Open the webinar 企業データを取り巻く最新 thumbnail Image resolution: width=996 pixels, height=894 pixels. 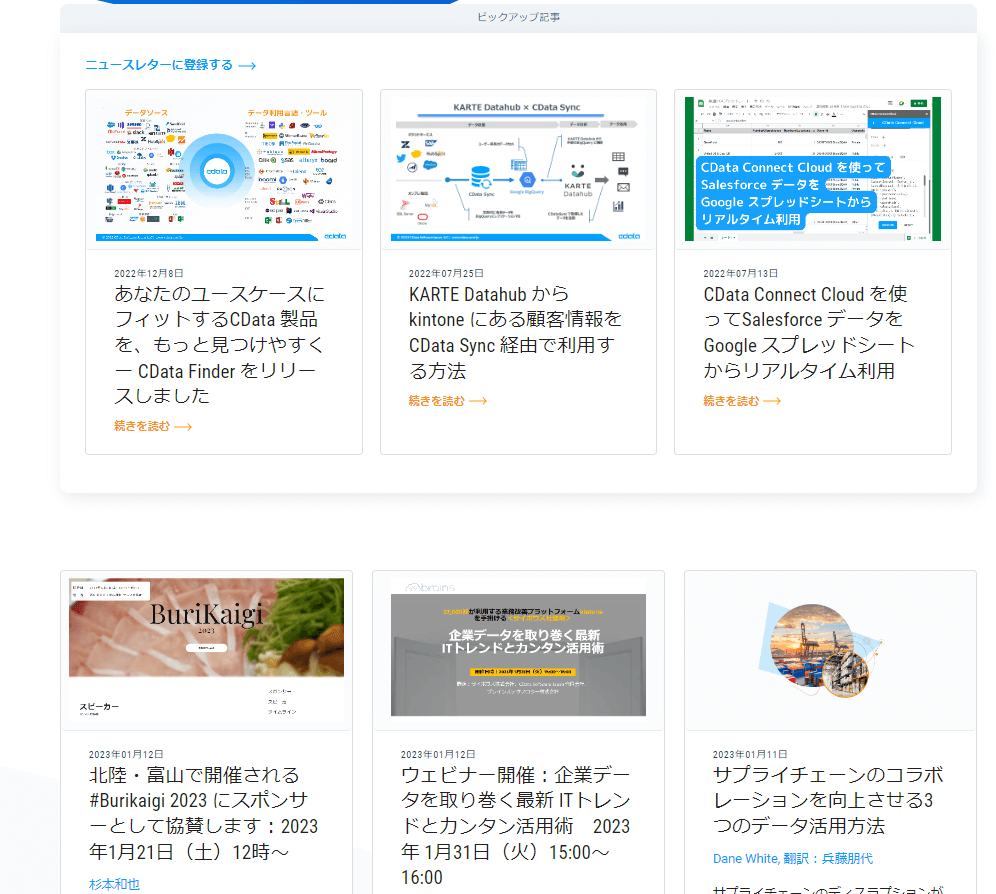[518, 651]
